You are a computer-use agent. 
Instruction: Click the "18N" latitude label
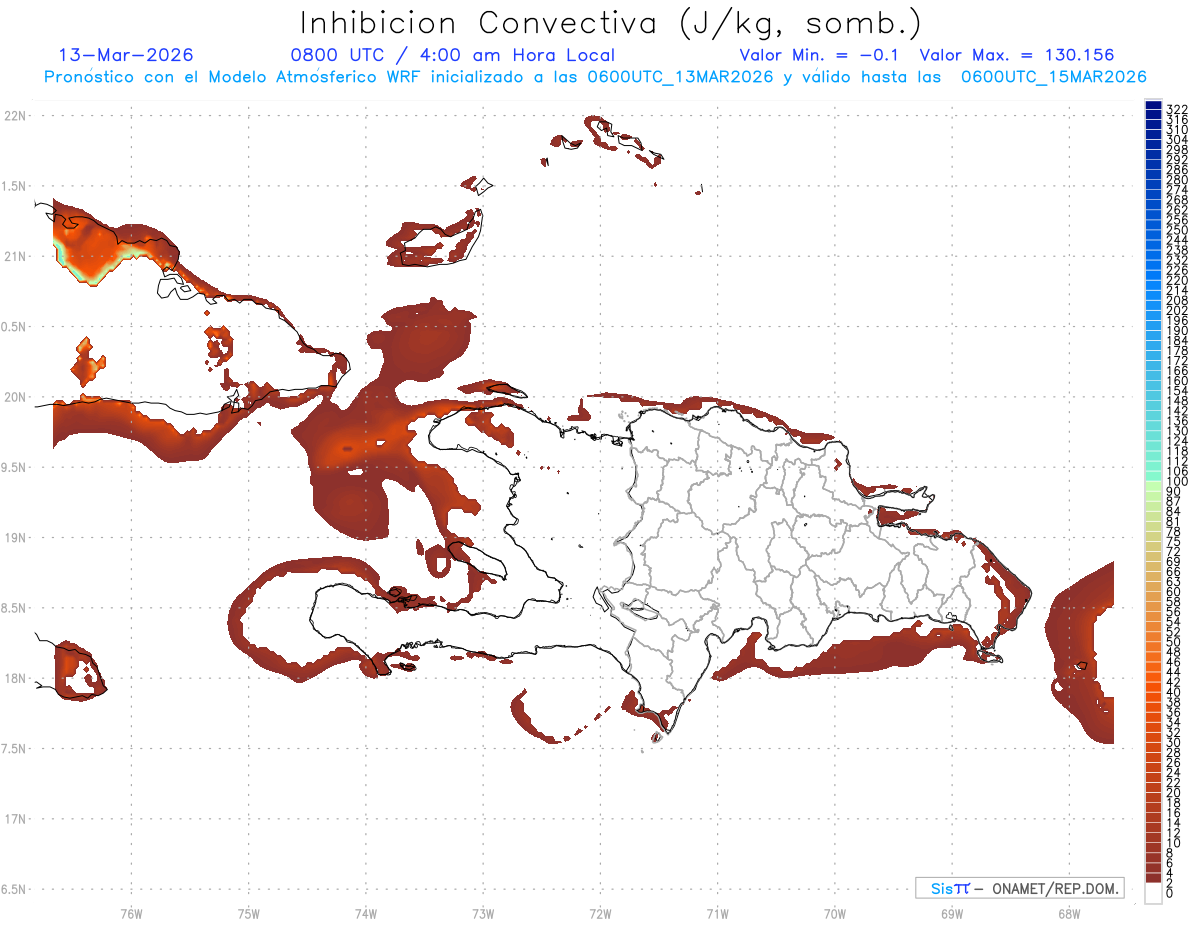pyautogui.click(x=15, y=678)
